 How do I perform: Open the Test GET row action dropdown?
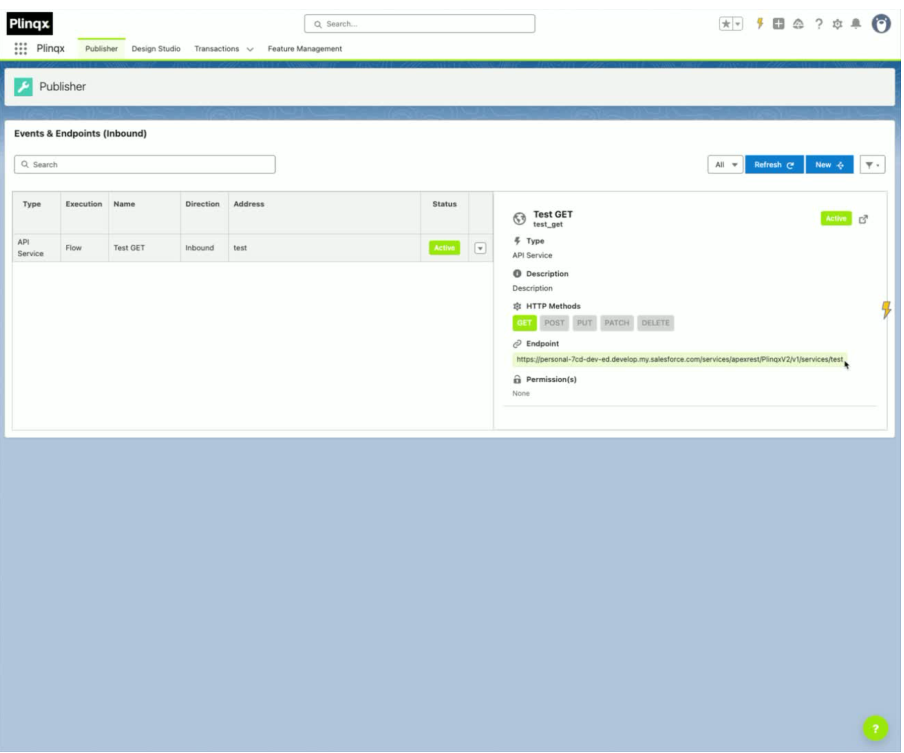pyautogui.click(x=480, y=248)
